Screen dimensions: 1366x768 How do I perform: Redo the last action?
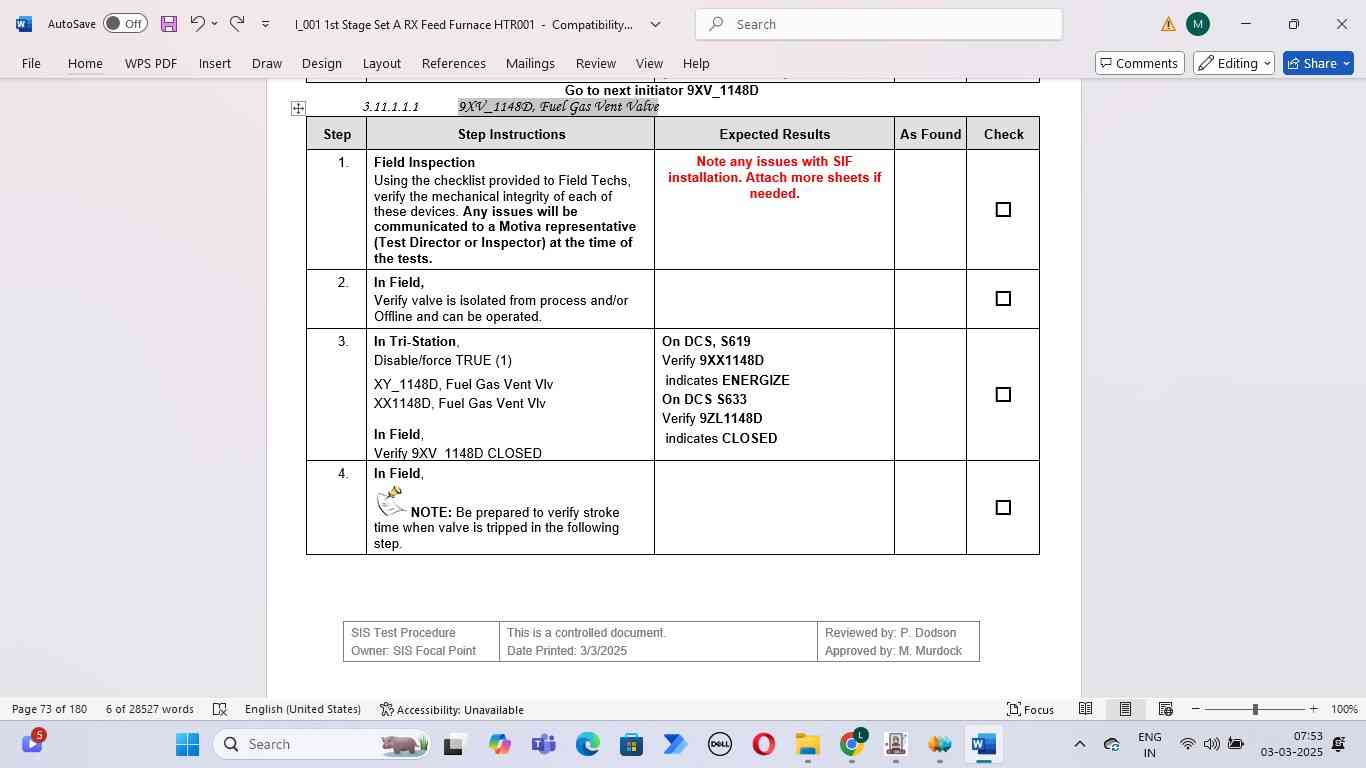[237, 23]
